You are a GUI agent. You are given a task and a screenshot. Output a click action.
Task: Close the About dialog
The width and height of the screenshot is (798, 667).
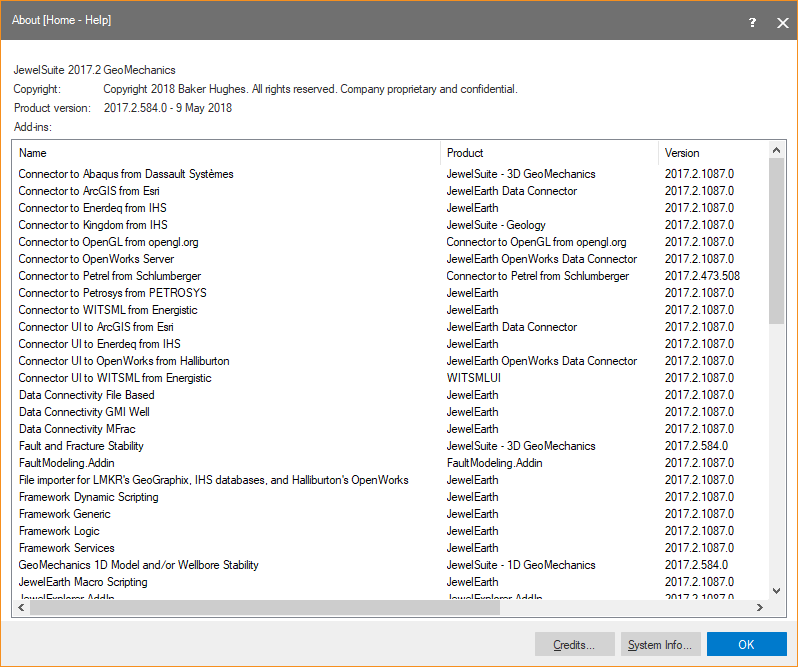[x=782, y=22]
